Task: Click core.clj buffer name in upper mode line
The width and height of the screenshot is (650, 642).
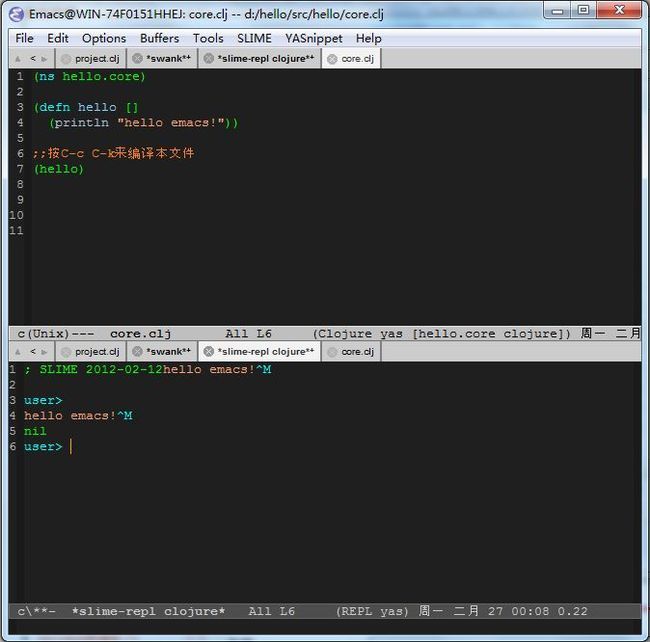Action: click(141, 334)
